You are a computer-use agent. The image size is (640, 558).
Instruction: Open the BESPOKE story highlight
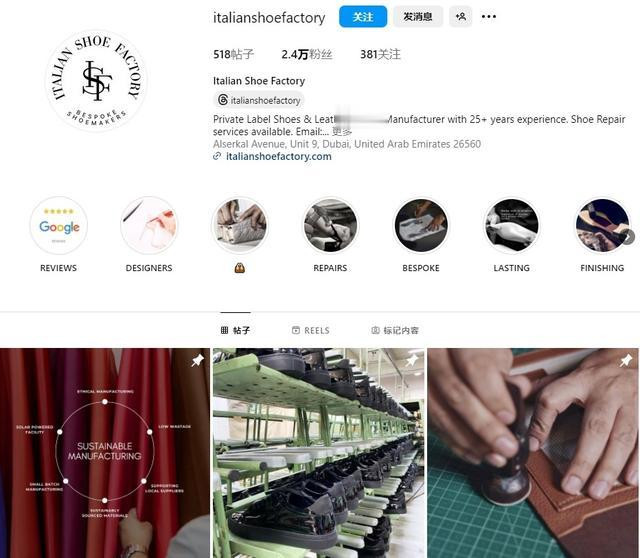click(421, 226)
